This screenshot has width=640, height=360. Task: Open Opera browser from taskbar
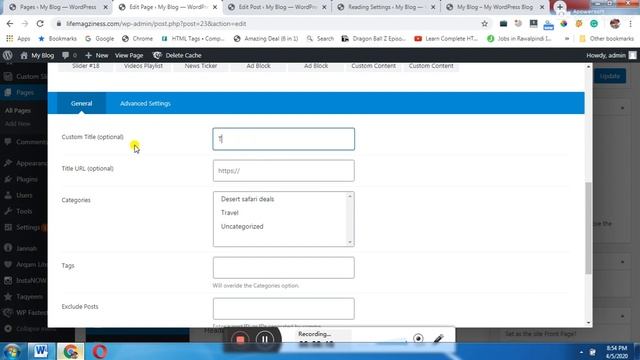100,351
